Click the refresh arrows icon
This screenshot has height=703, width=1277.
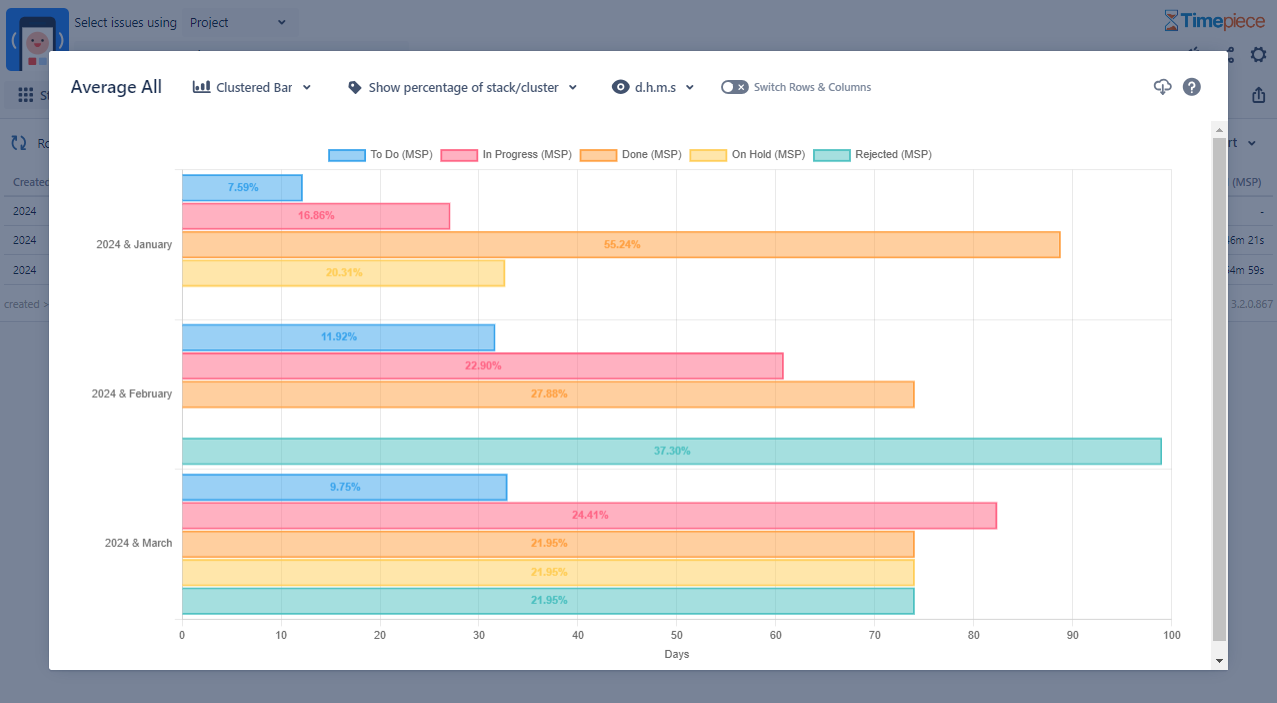tap(19, 143)
